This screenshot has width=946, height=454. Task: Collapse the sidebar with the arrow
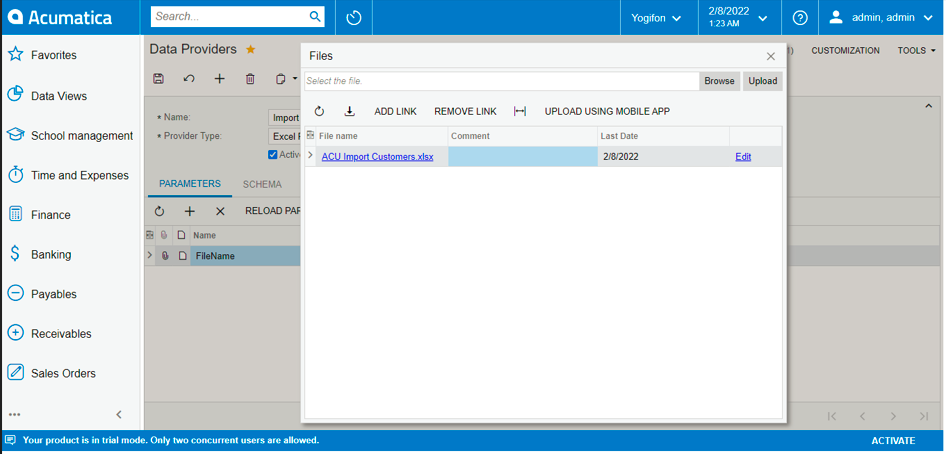pyautogui.click(x=119, y=414)
